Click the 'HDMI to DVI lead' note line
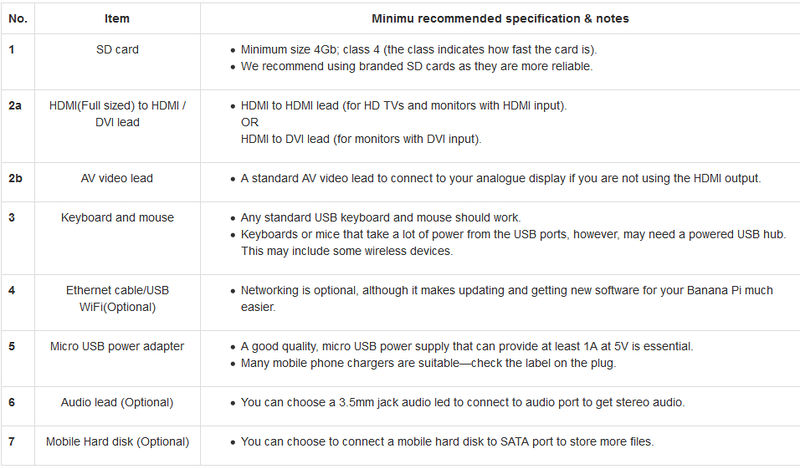Screen dimensions: 800x469 pos(361,139)
